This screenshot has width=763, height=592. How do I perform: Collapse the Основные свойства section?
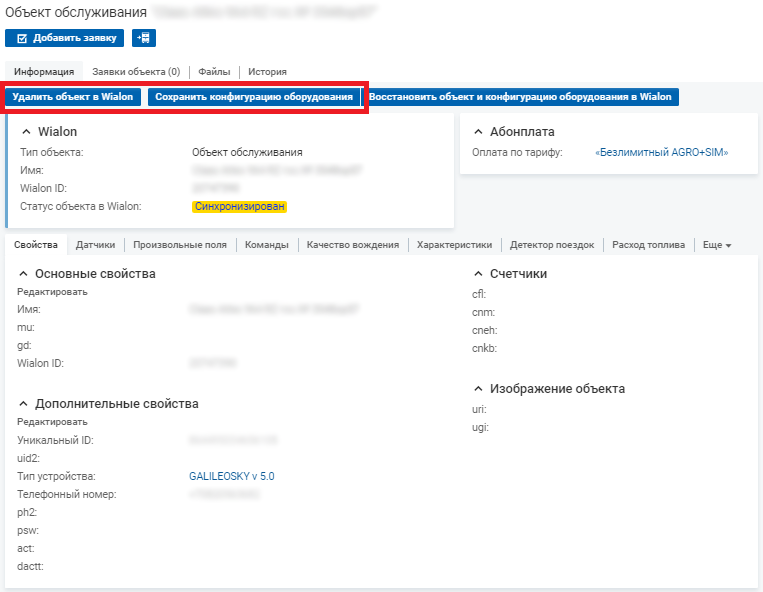tap(23, 274)
